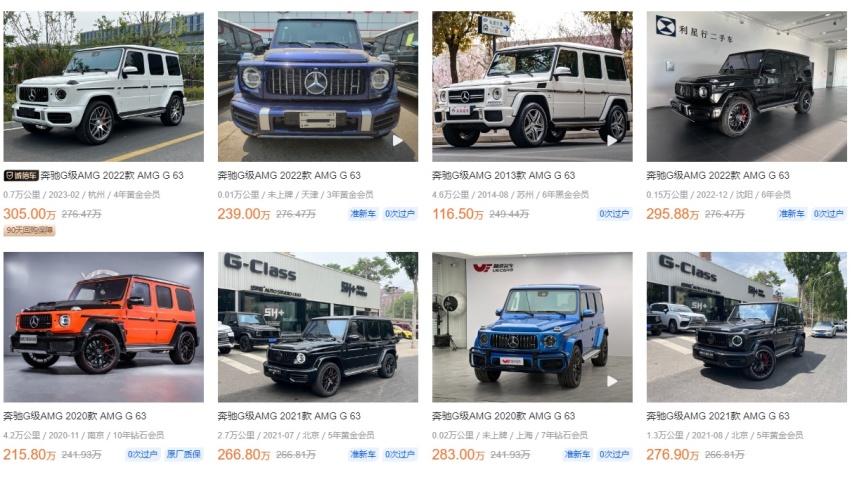Screen dimensions: 852x482
Task: Click 0次过户 tag on 266.80万 listing
Action: click(x=400, y=454)
